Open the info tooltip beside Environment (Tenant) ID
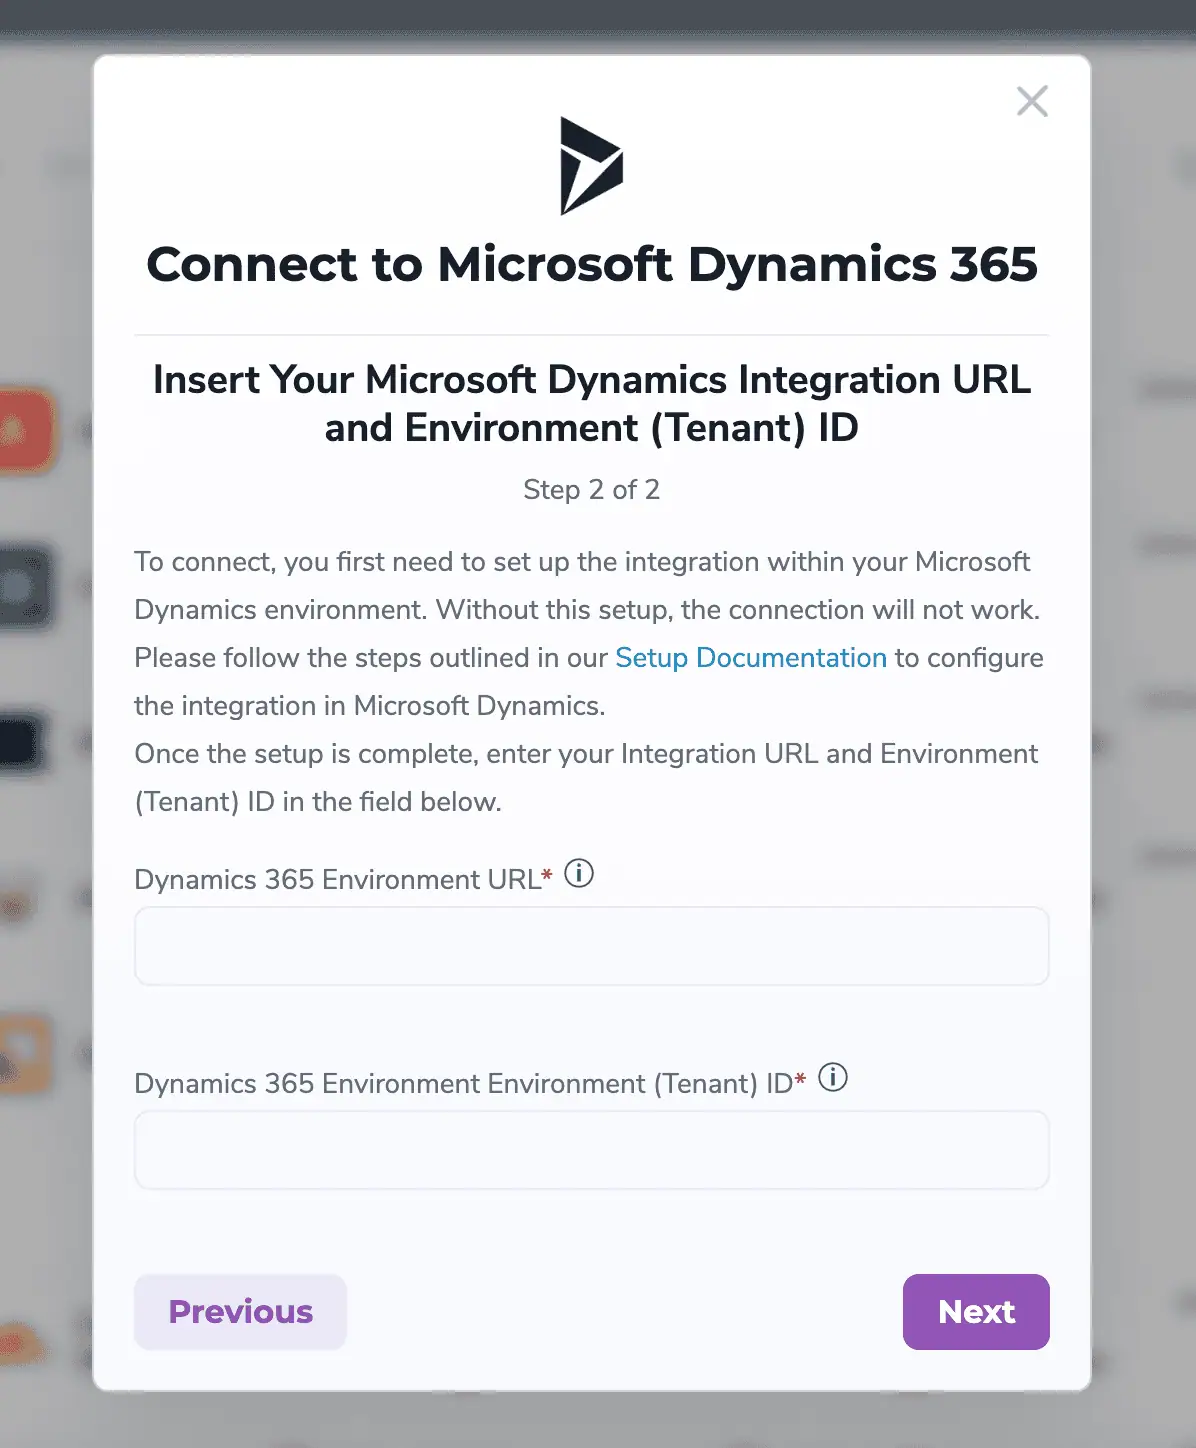This screenshot has width=1196, height=1448. [x=833, y=1078]
